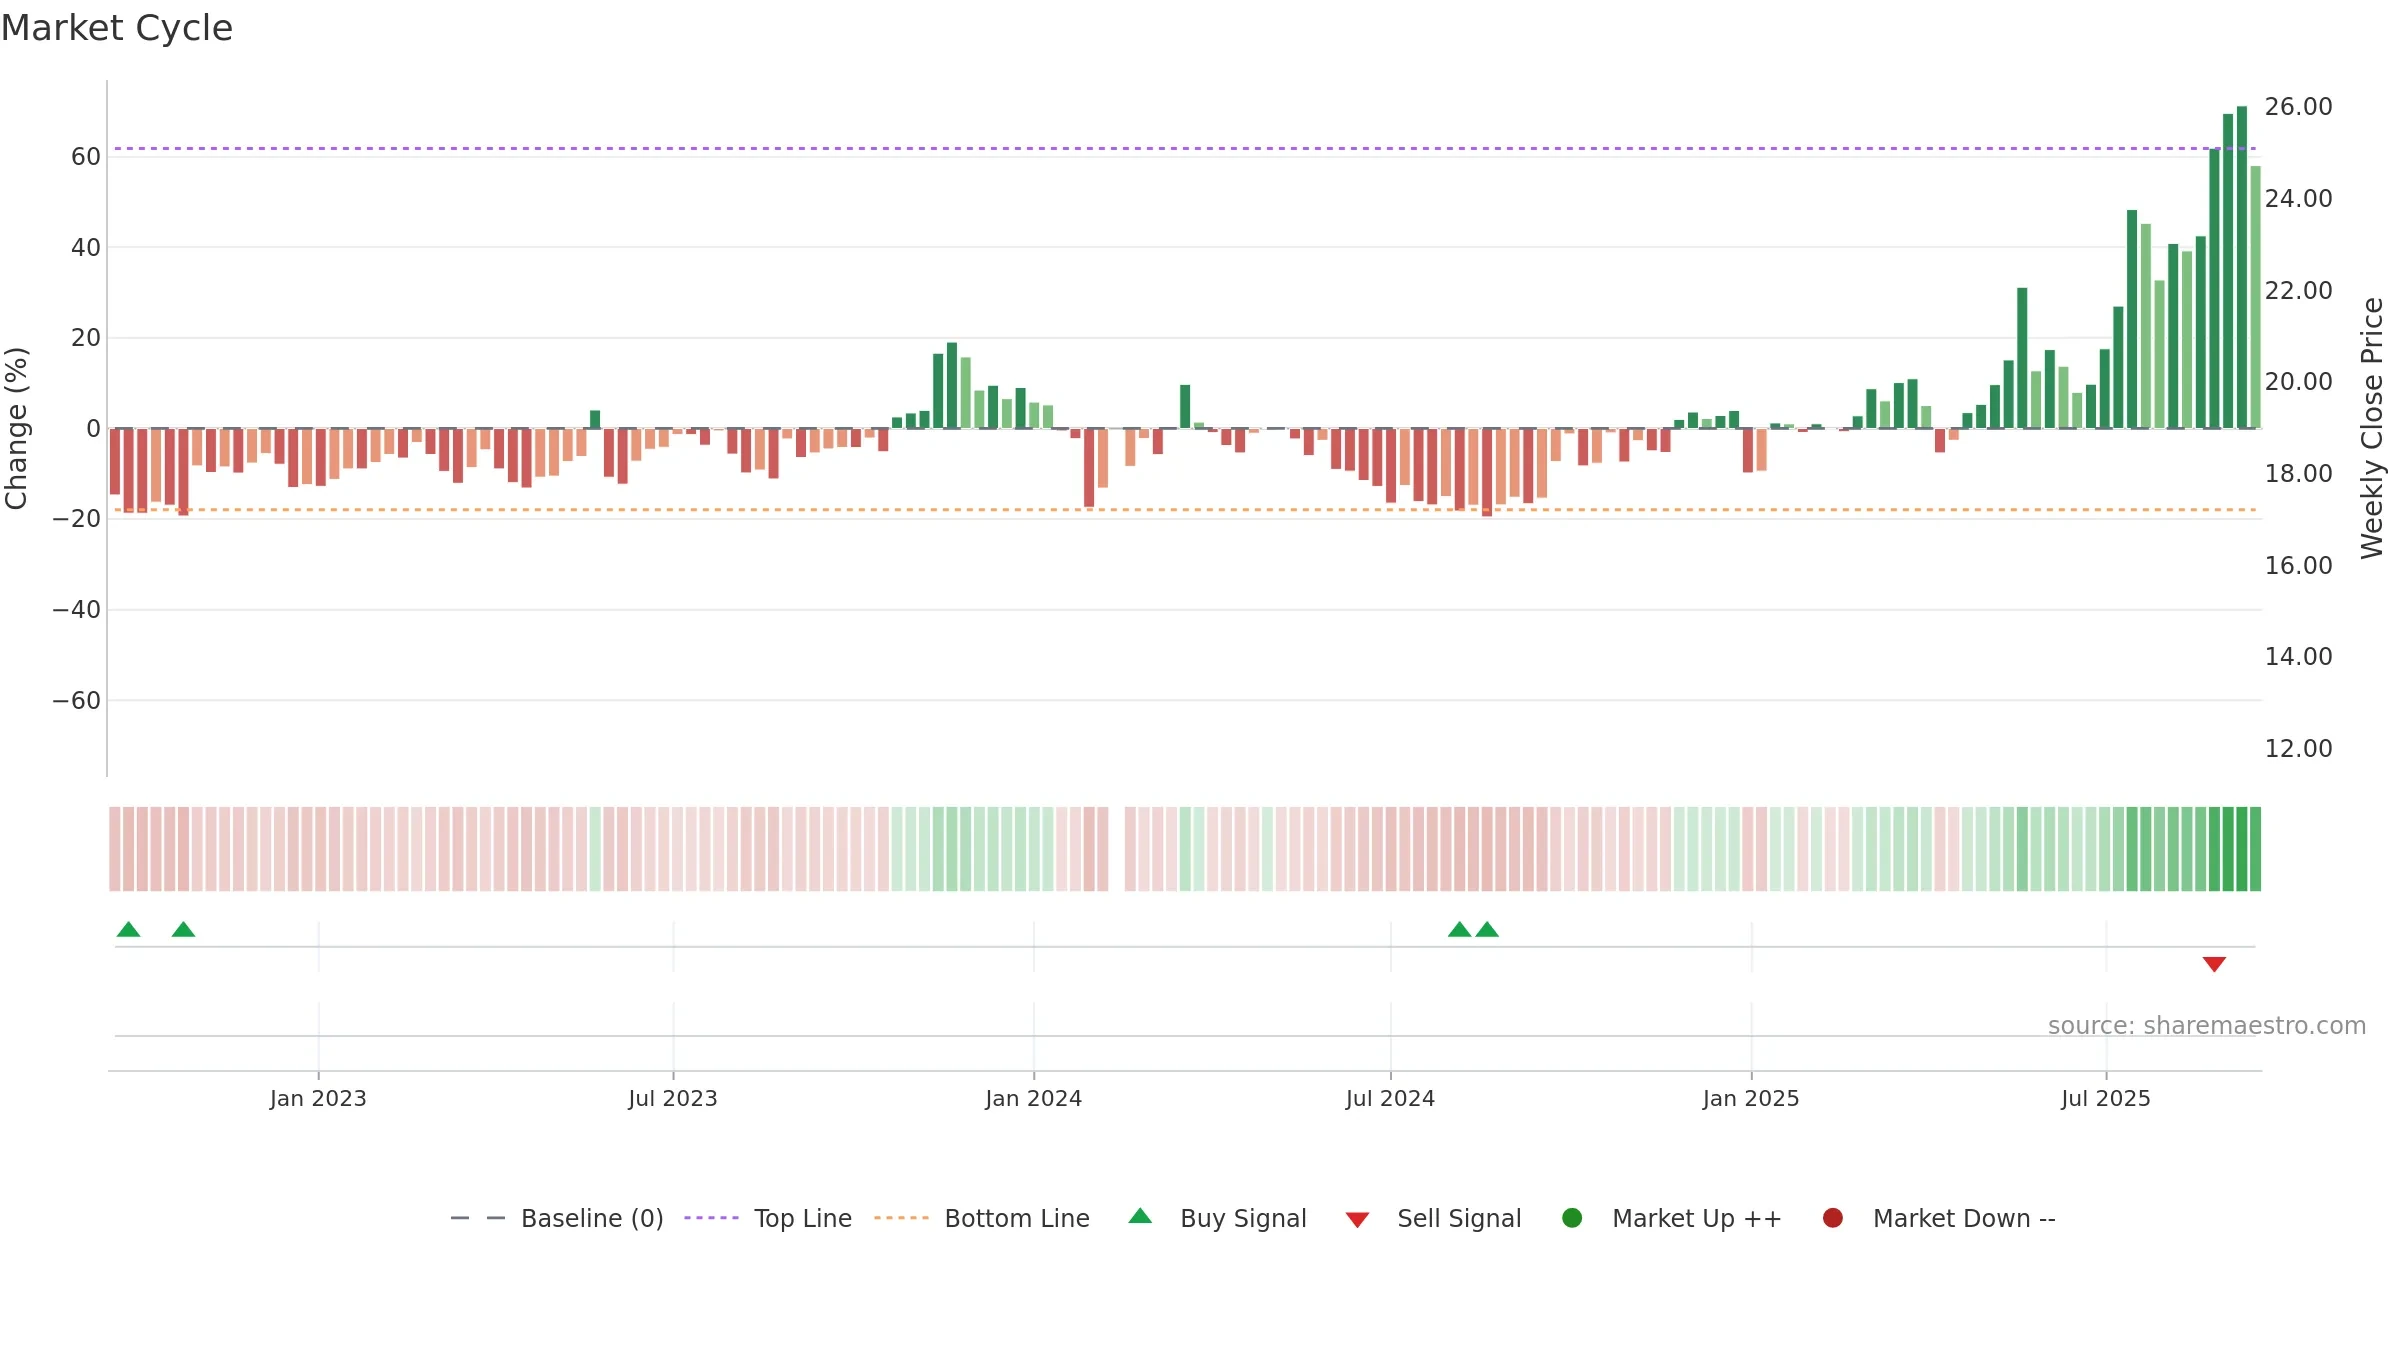Viewport: 2400px width, 1350px height.
Task: Click the red Market Down circle in legend
Action: [1833, 1218]
